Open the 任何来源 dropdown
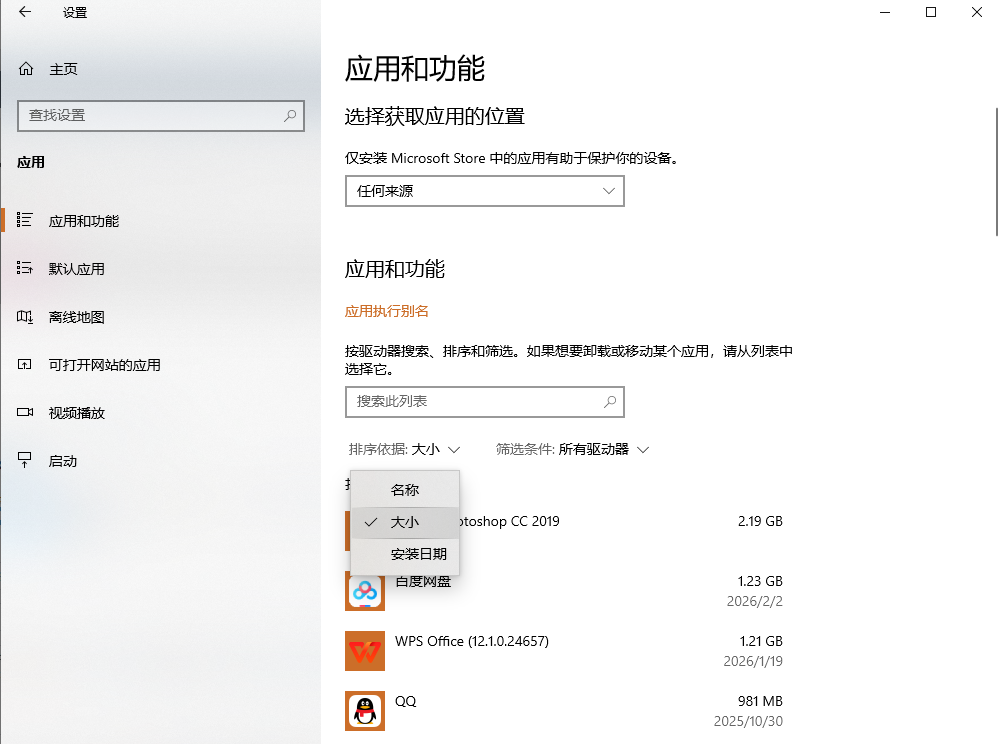 (484, 191)
